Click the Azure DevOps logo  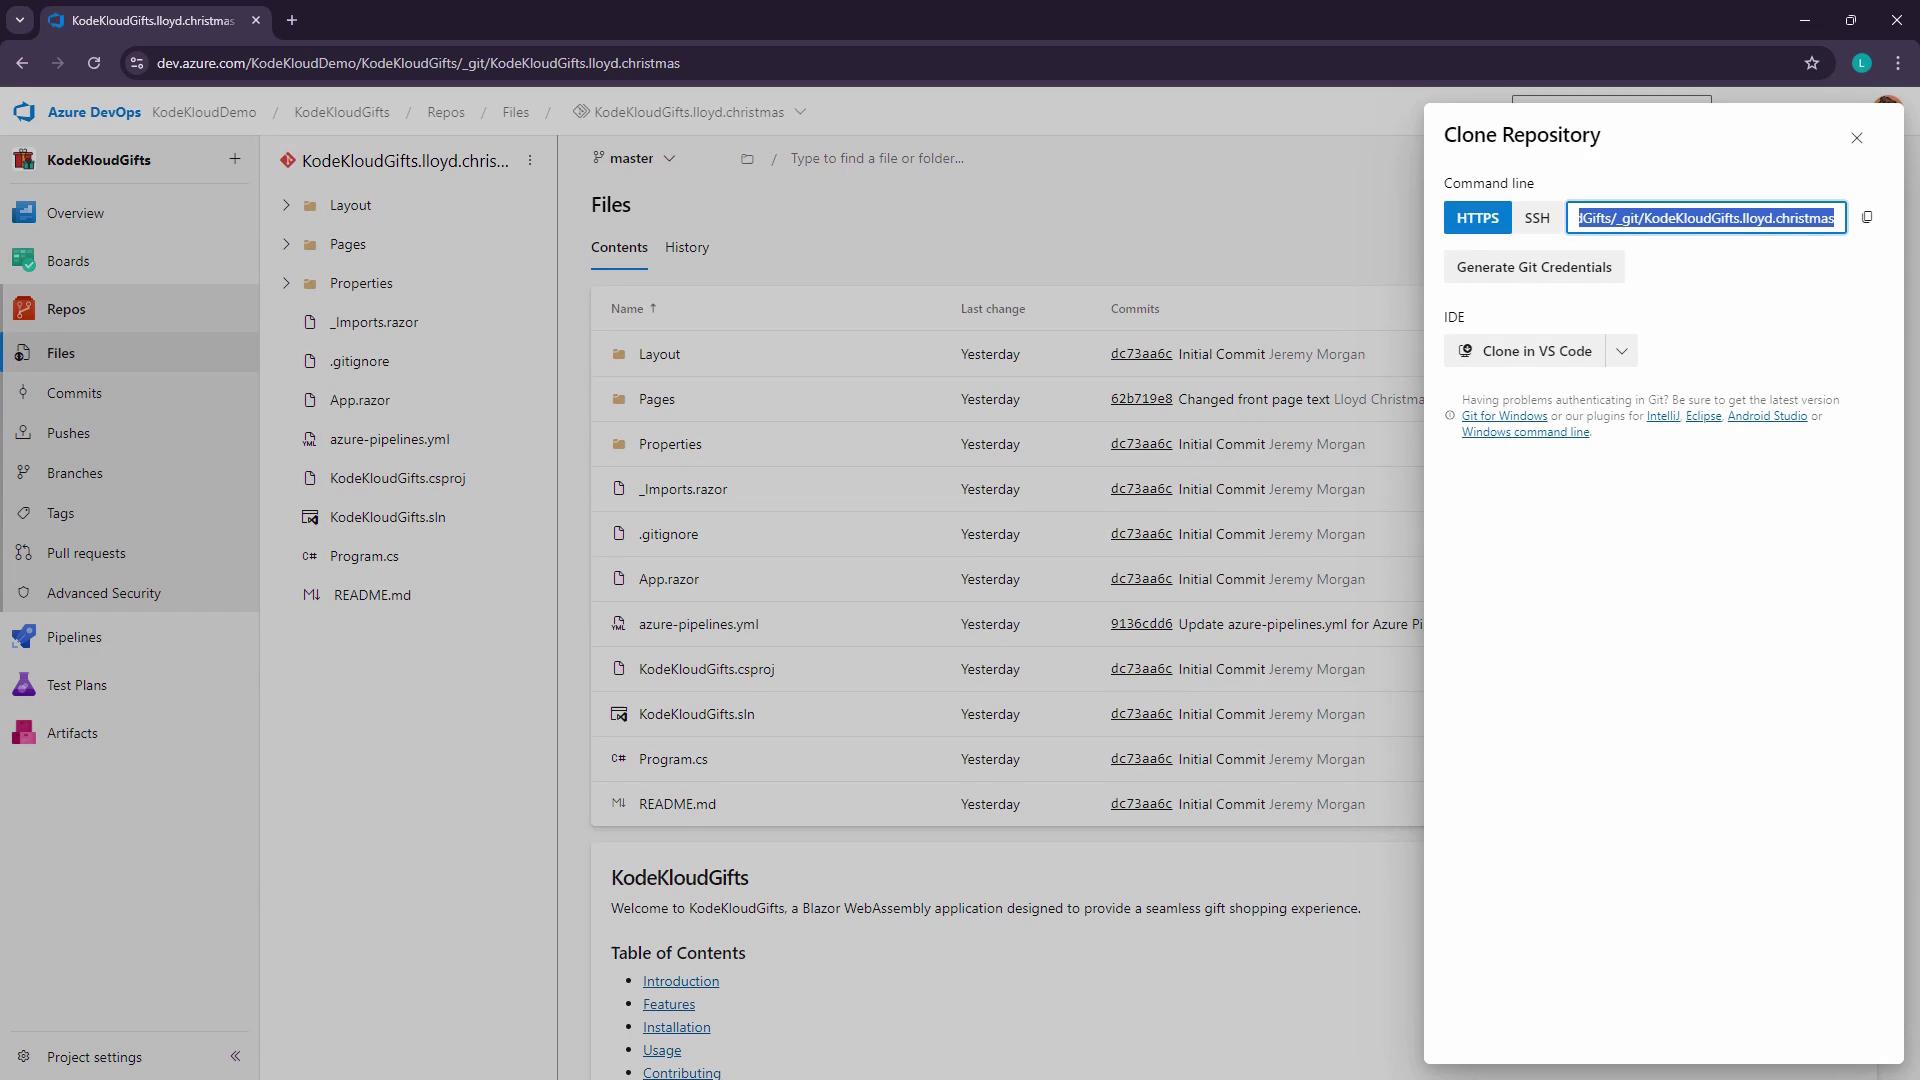[x=25, y=112]
